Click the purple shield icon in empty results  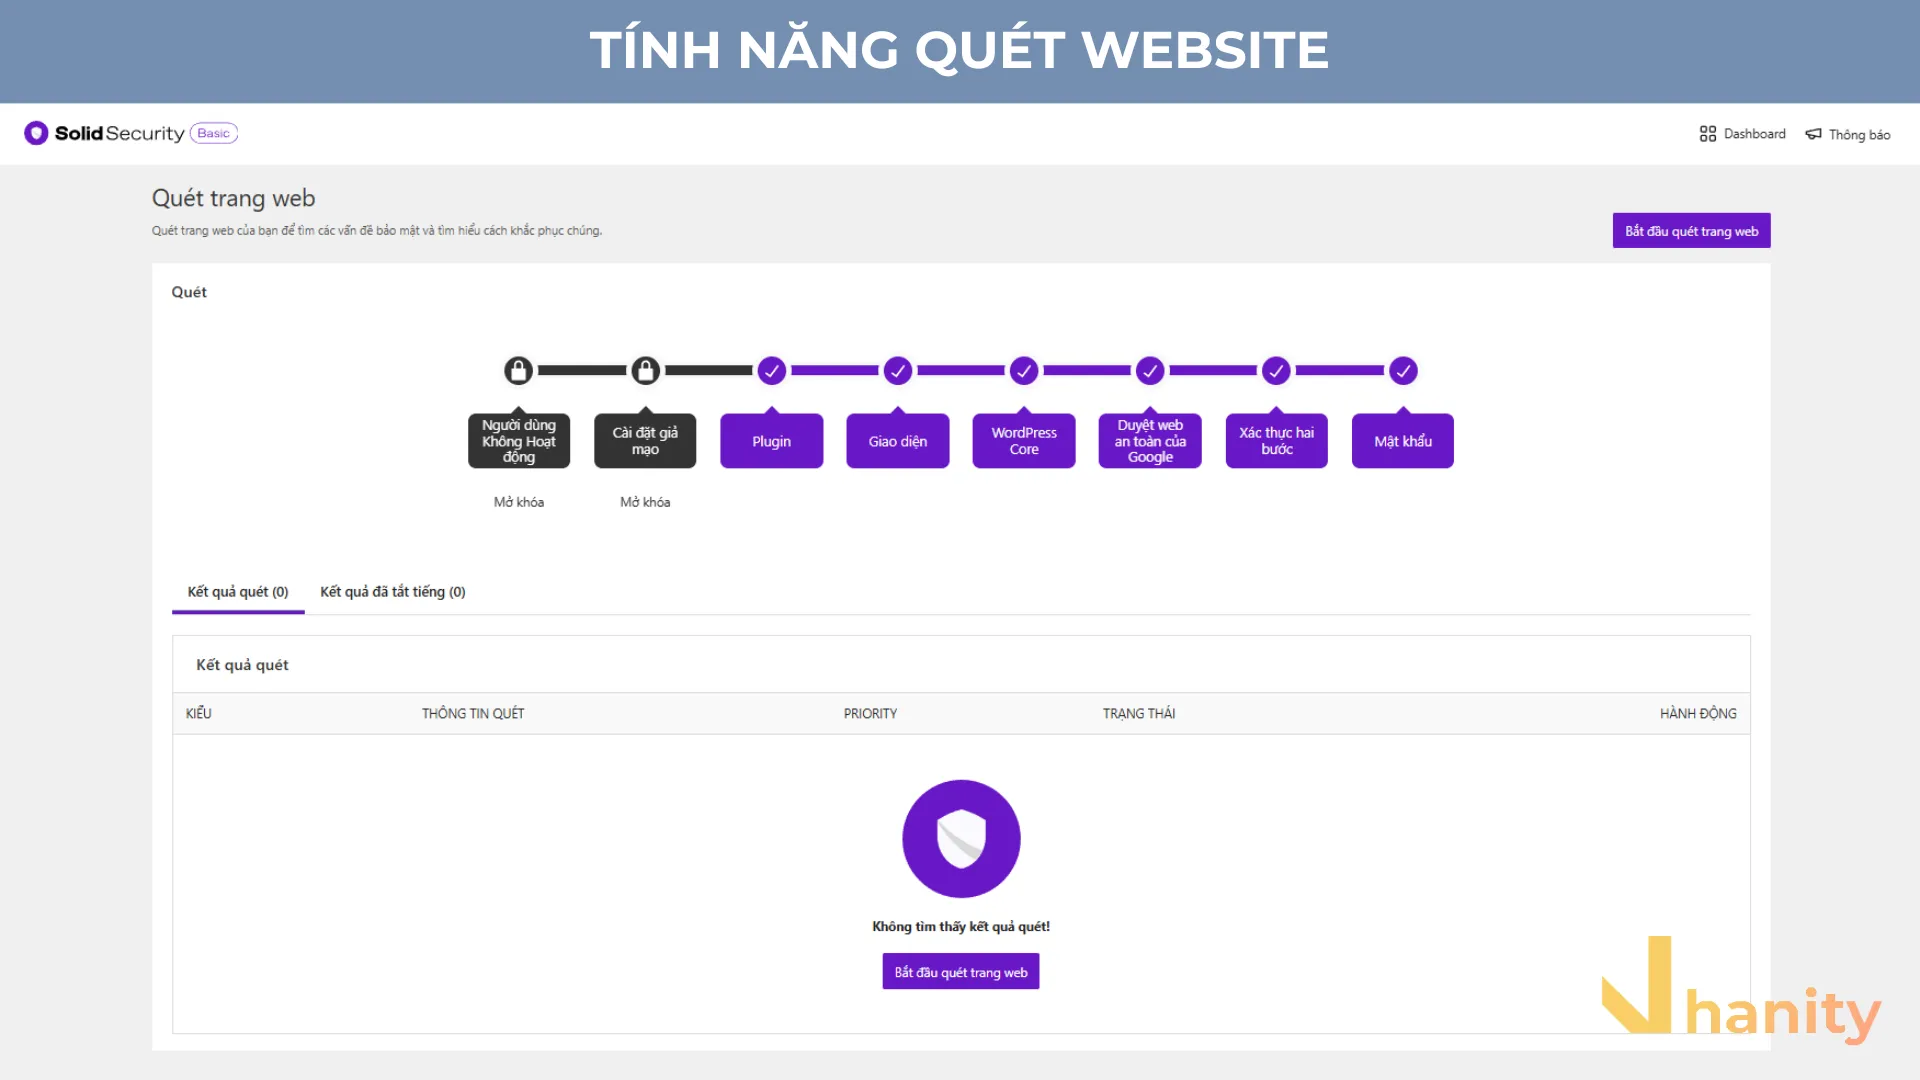tap(961, 838)
